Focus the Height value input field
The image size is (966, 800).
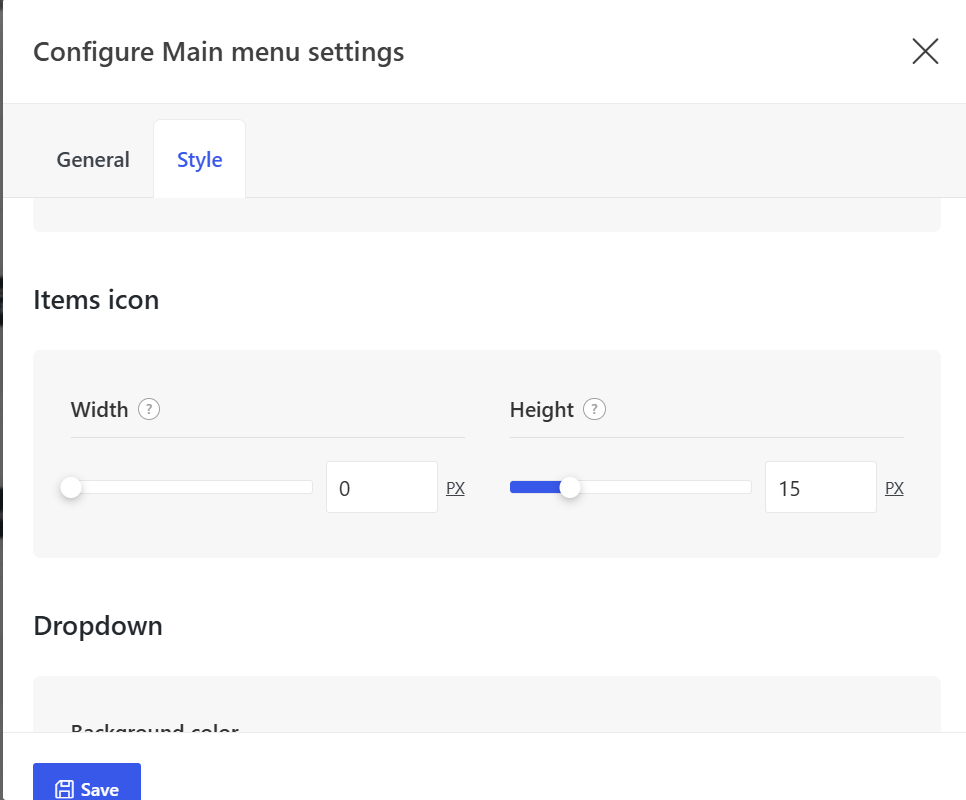[821, 487]
